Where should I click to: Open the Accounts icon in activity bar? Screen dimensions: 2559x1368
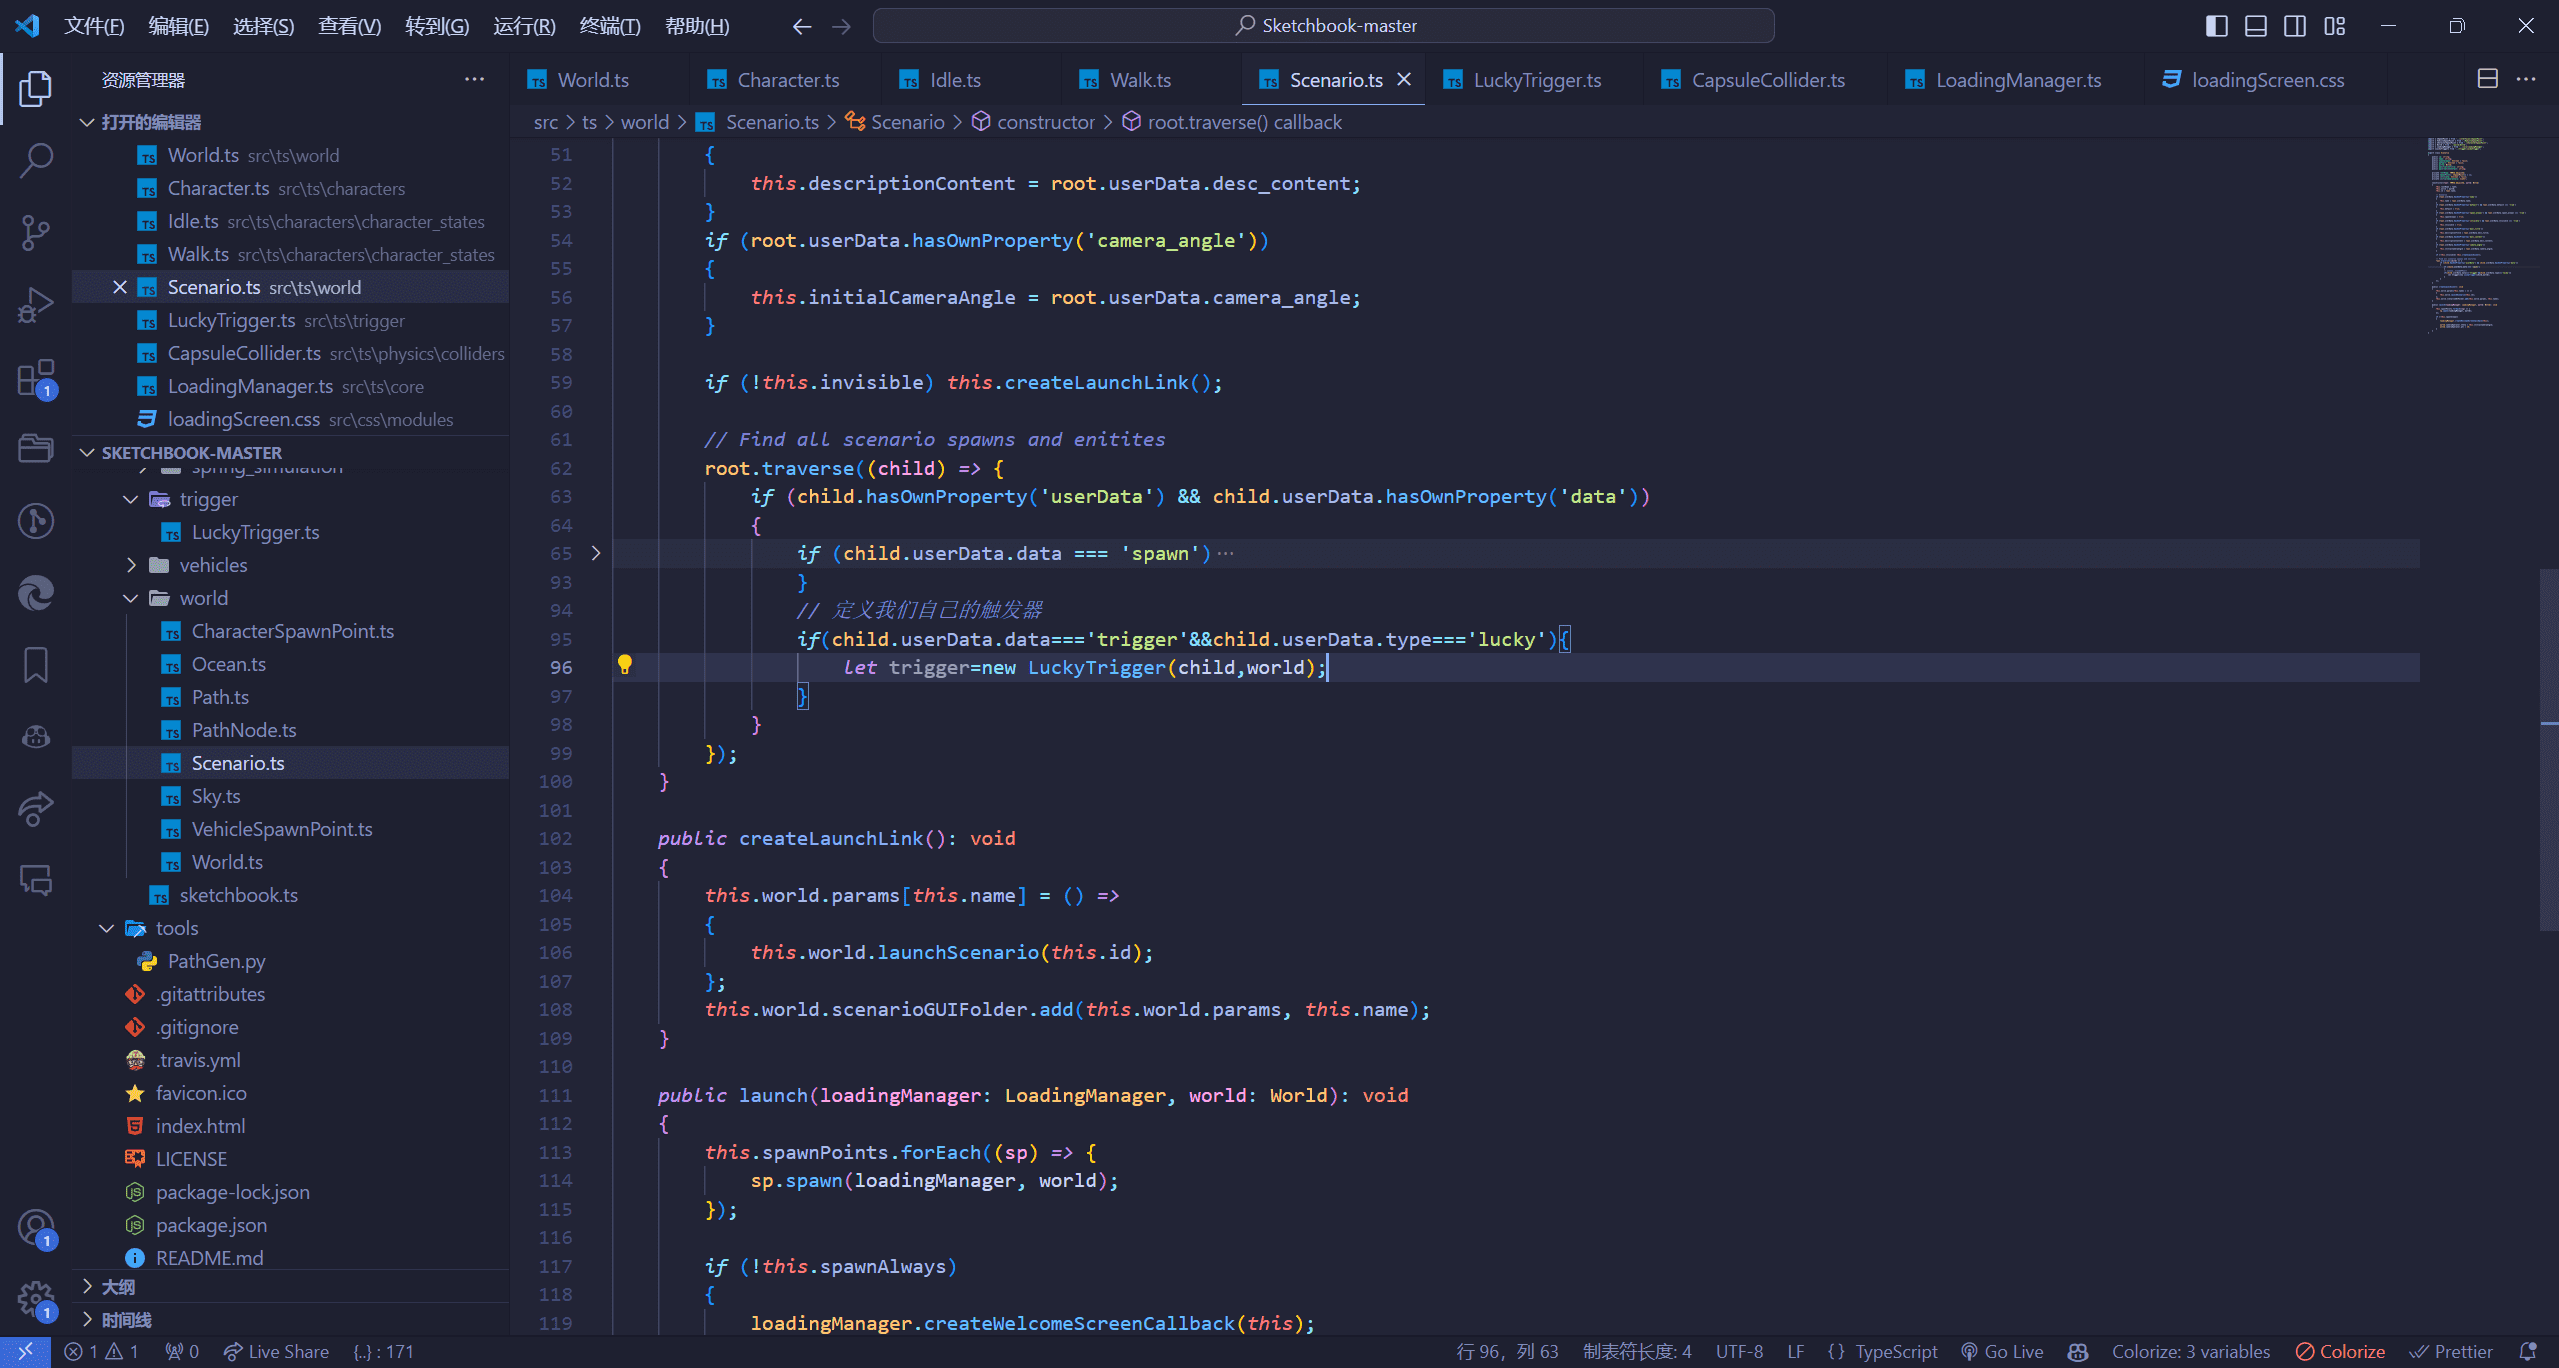[35, 1228]
